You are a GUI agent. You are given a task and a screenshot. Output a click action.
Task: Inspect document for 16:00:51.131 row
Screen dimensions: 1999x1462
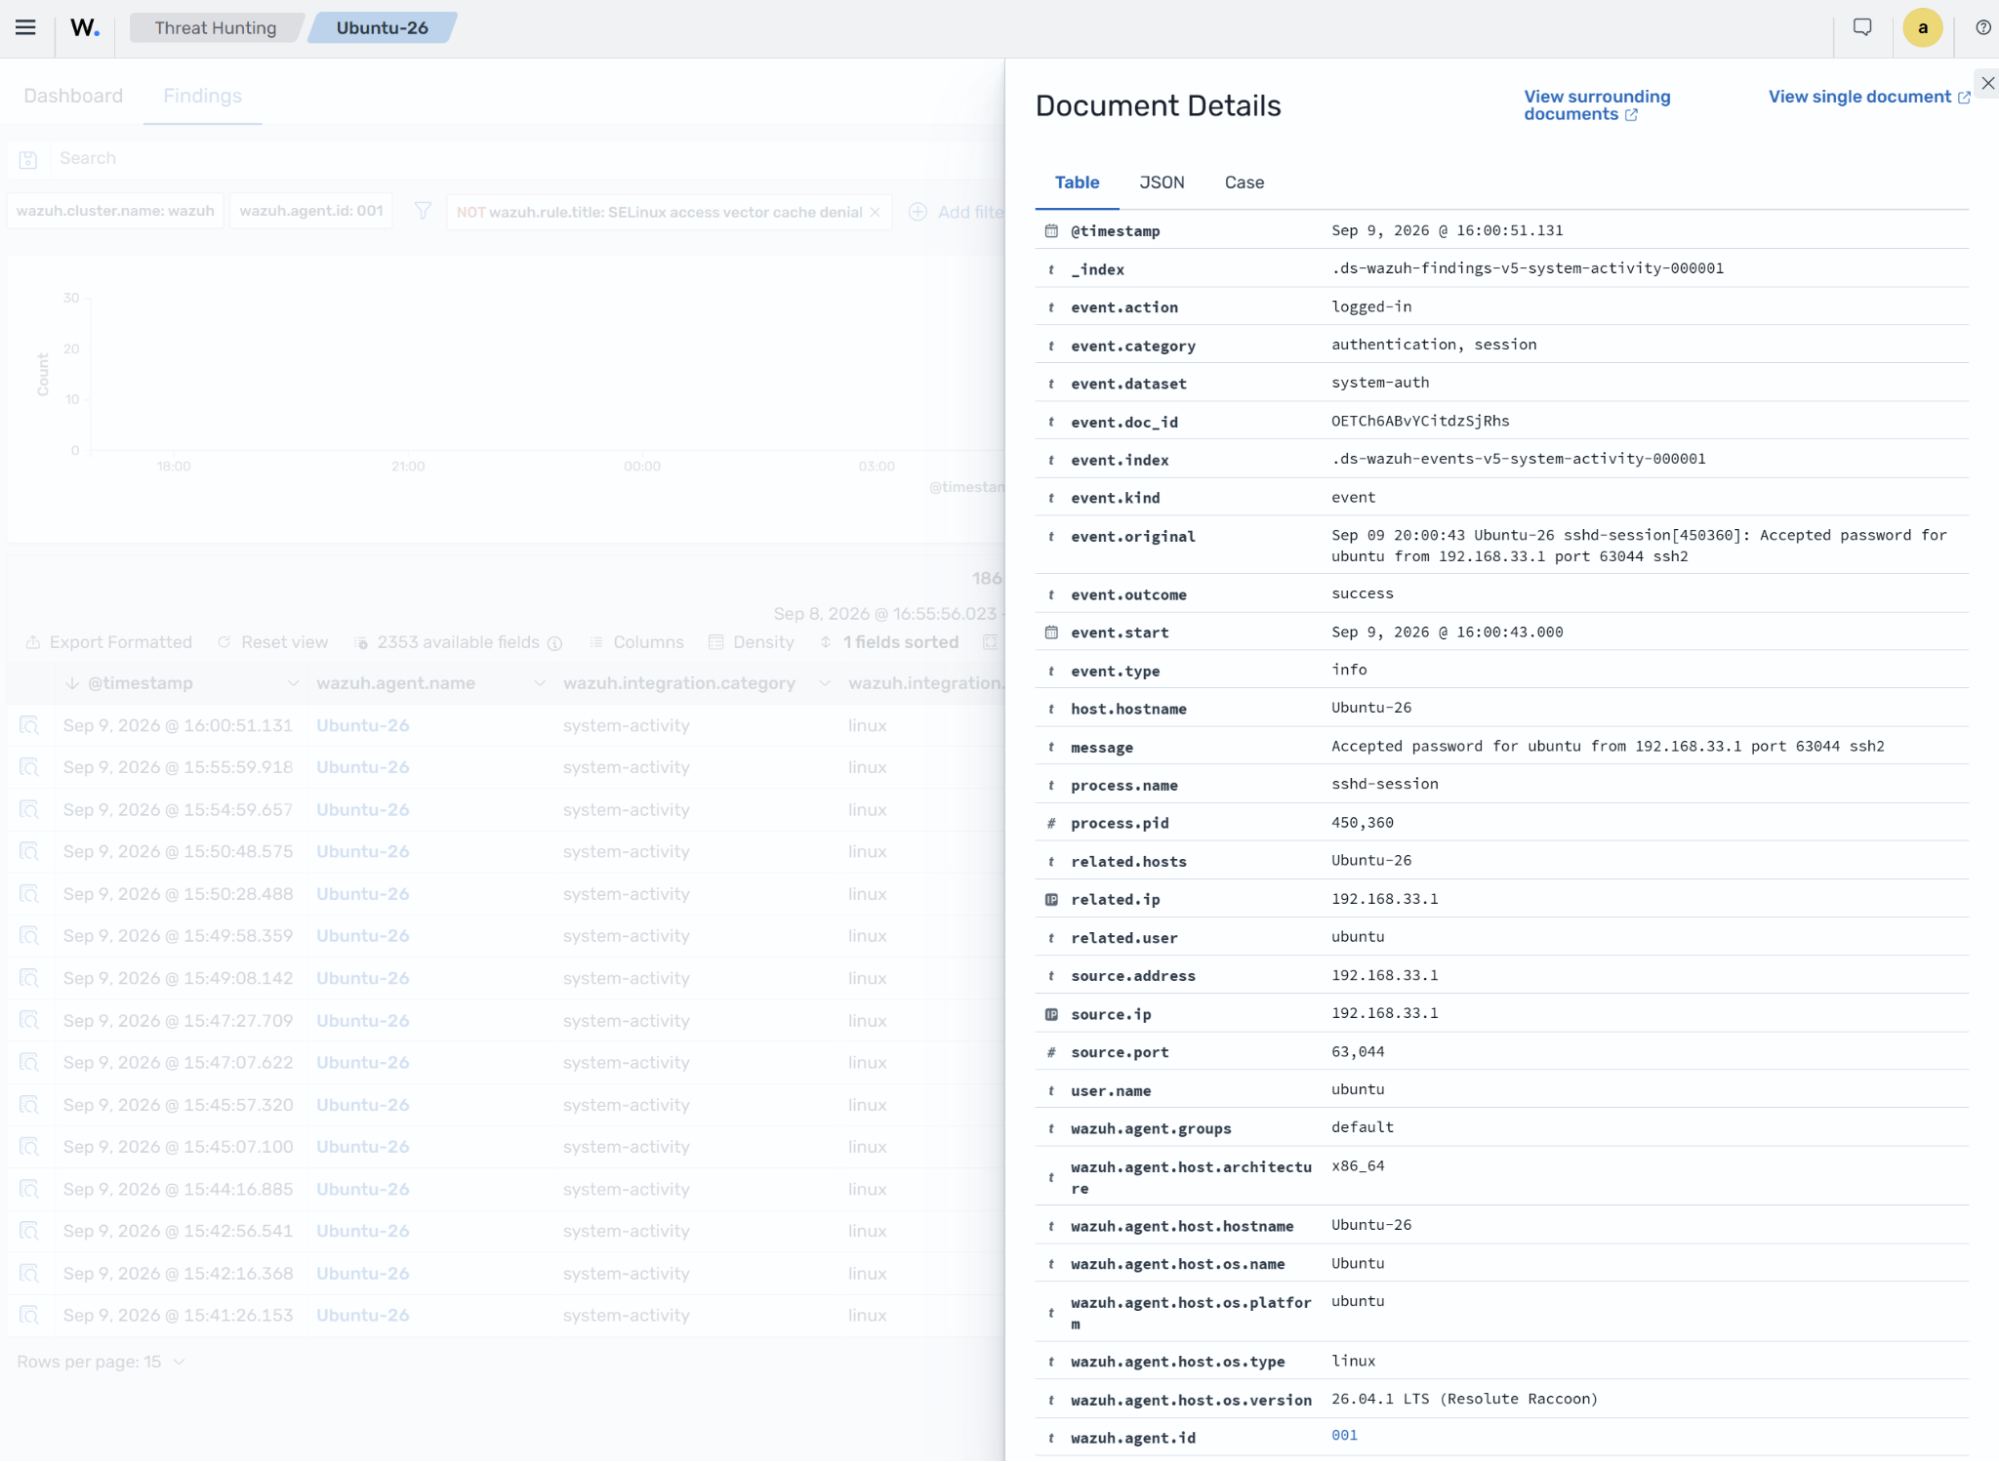pyautogui.click(x=29, y=725)
